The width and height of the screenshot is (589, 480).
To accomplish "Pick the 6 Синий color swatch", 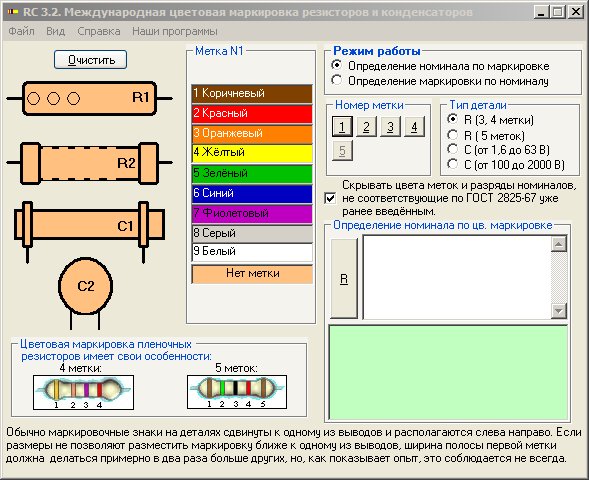I will (x=252, y=193).
